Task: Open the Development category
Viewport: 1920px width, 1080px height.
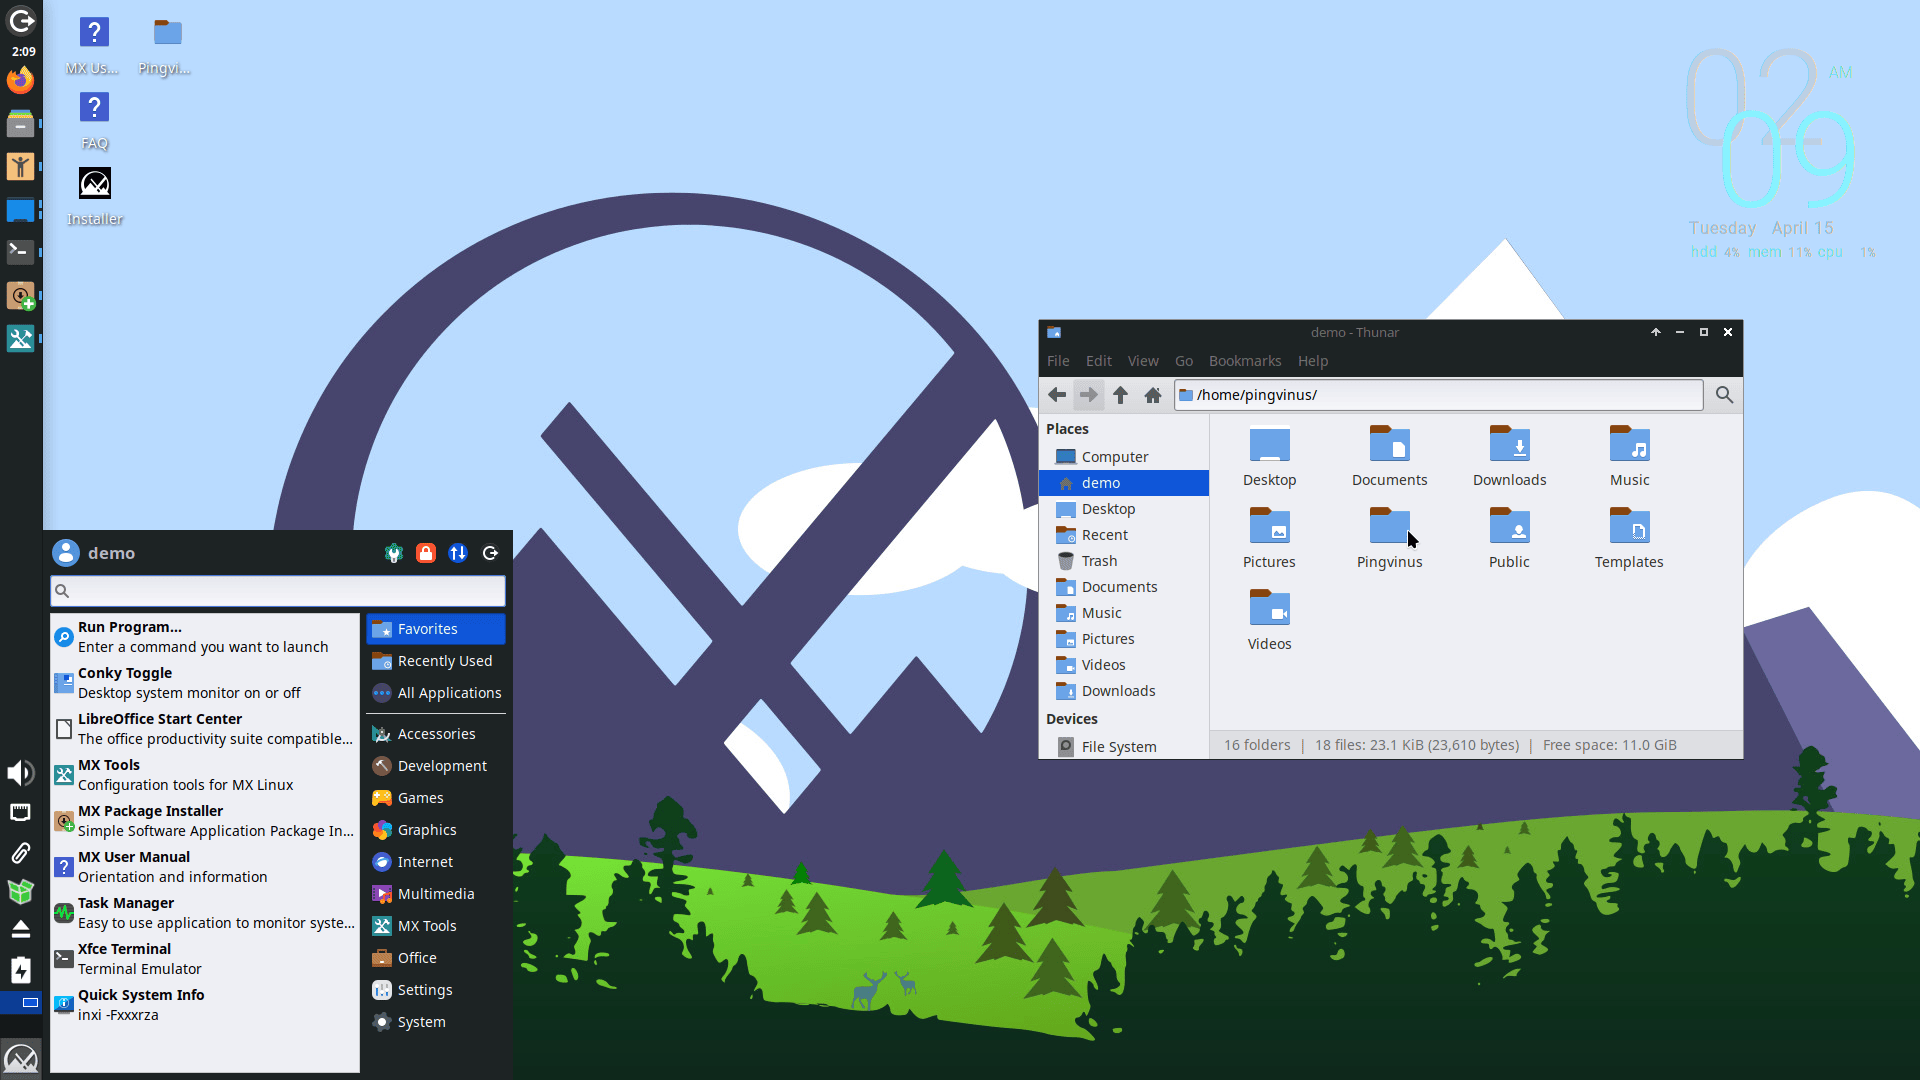Action: (x=436, y=766)
